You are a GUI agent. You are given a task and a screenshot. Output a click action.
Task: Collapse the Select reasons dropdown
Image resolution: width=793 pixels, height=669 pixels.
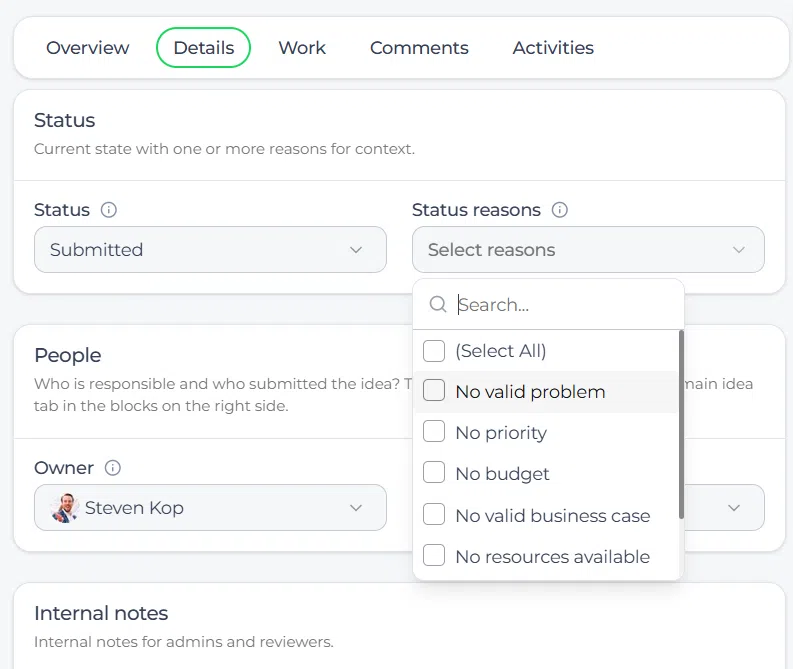588,250
